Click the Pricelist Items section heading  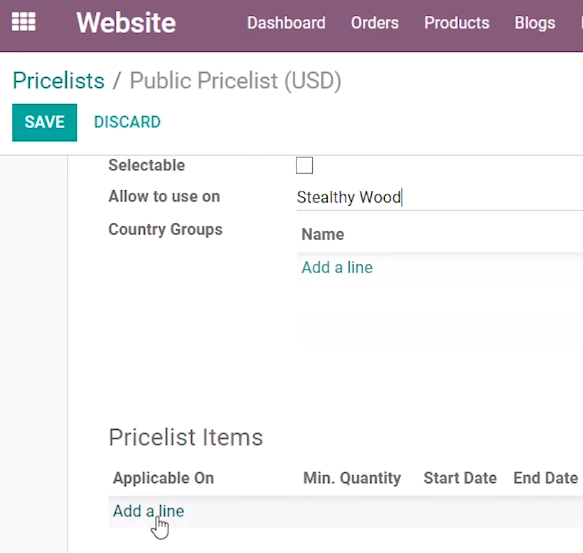(x=186, y=437)
